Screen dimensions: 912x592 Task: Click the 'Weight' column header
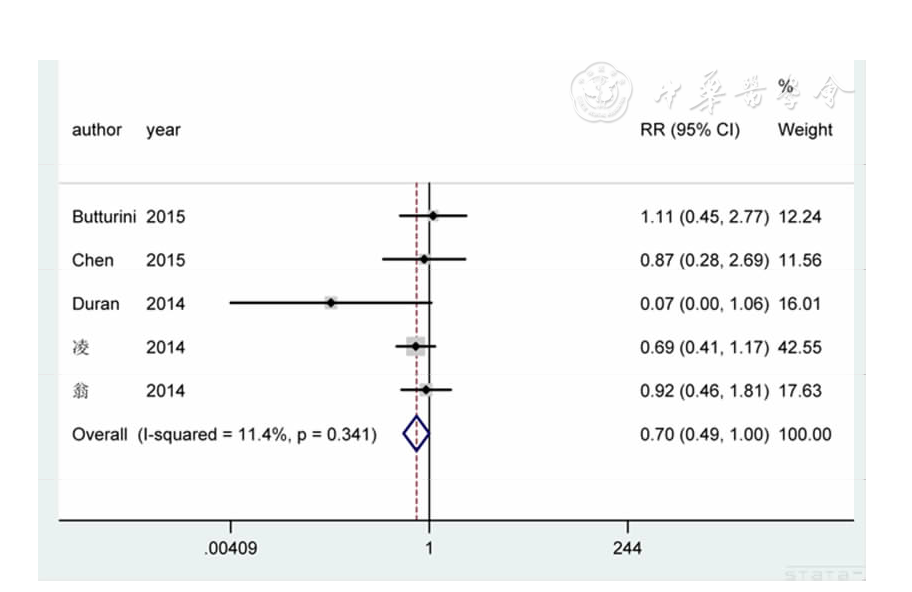[x=805, y=130]
